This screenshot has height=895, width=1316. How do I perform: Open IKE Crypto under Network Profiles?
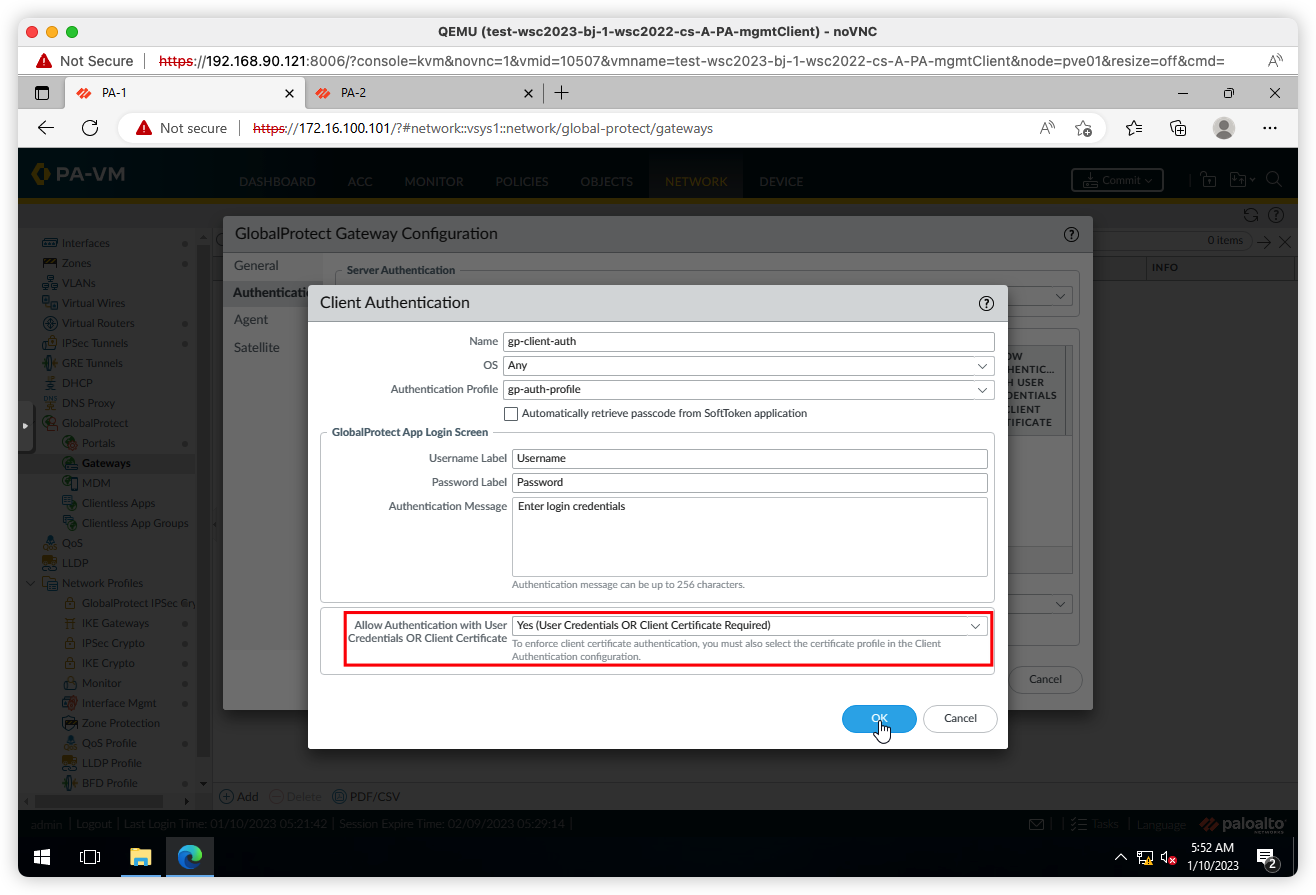108,663
